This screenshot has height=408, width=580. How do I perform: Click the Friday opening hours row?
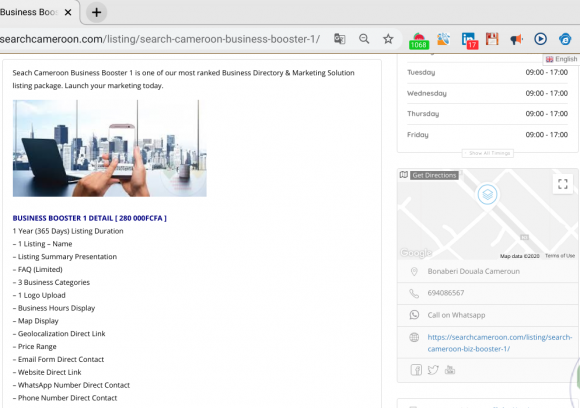coord(487,135)
